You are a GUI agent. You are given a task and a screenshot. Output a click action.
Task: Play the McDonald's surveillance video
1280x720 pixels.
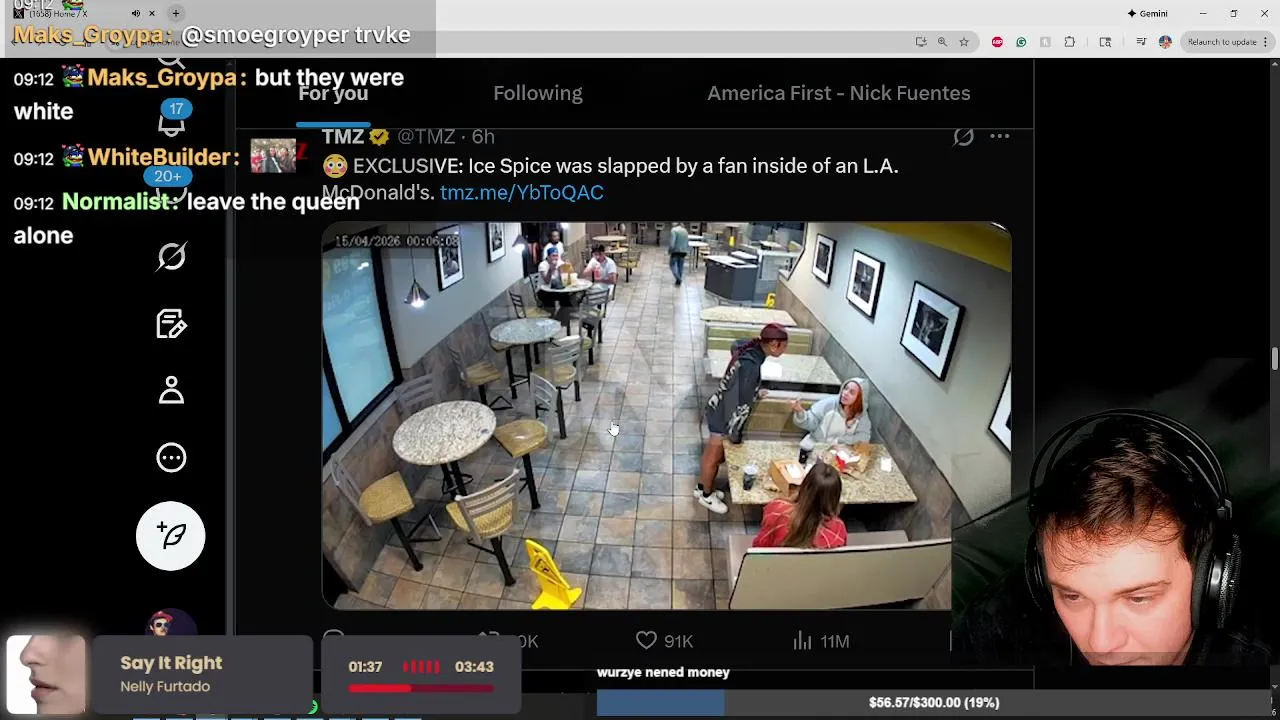666,415
